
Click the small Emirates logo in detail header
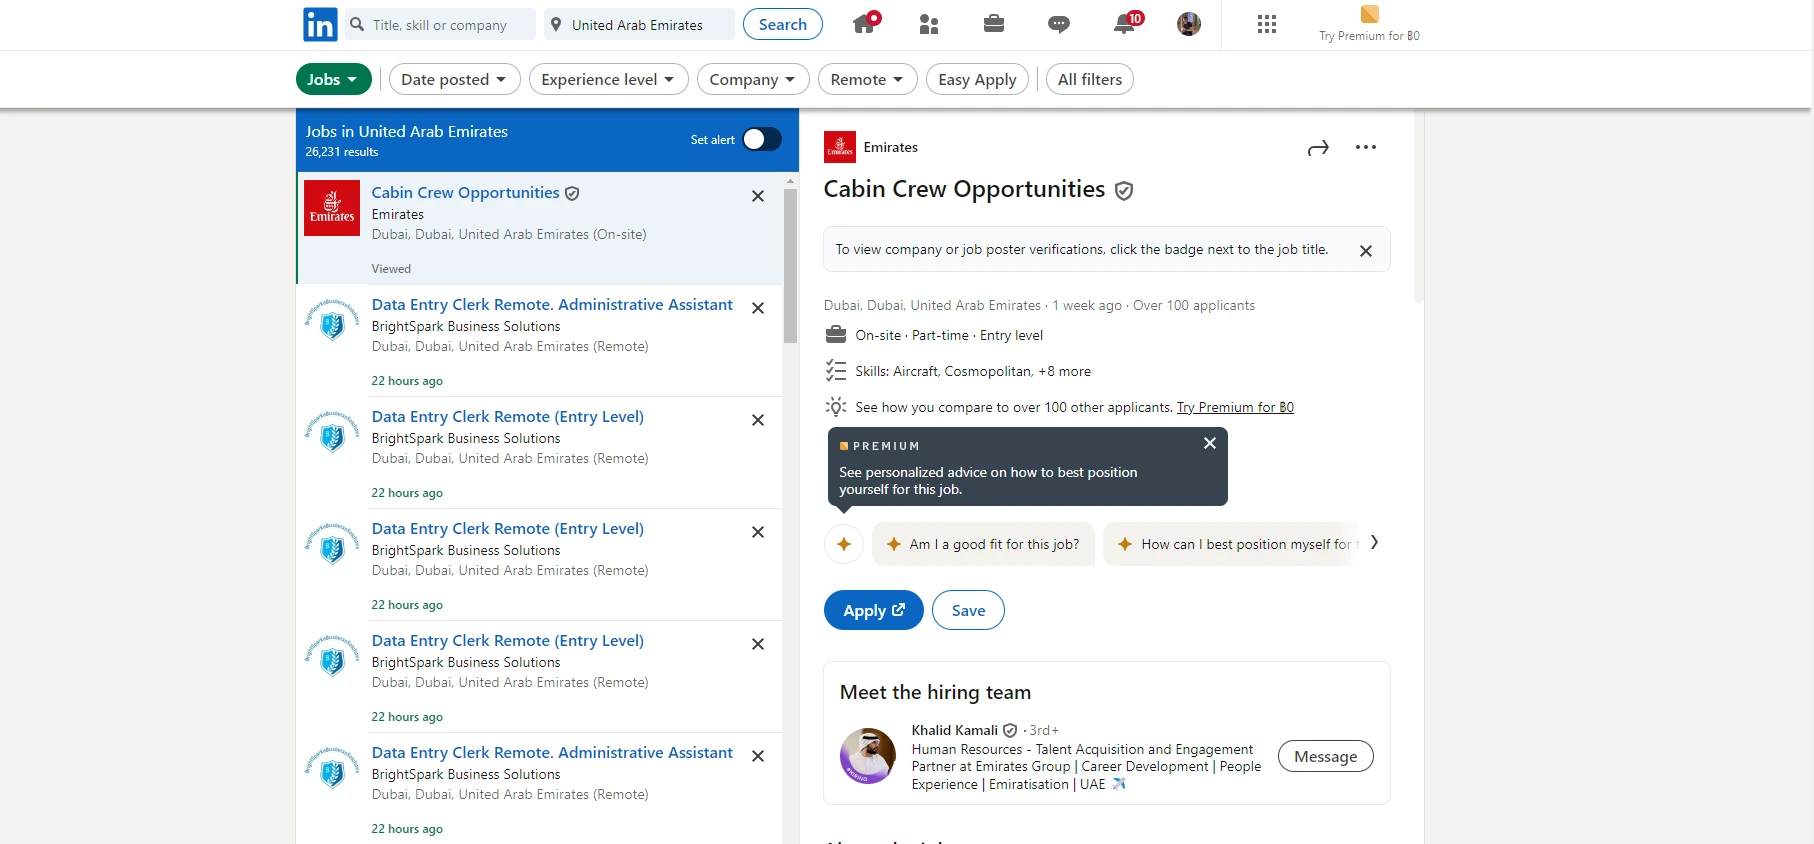[x=840, y=147]
